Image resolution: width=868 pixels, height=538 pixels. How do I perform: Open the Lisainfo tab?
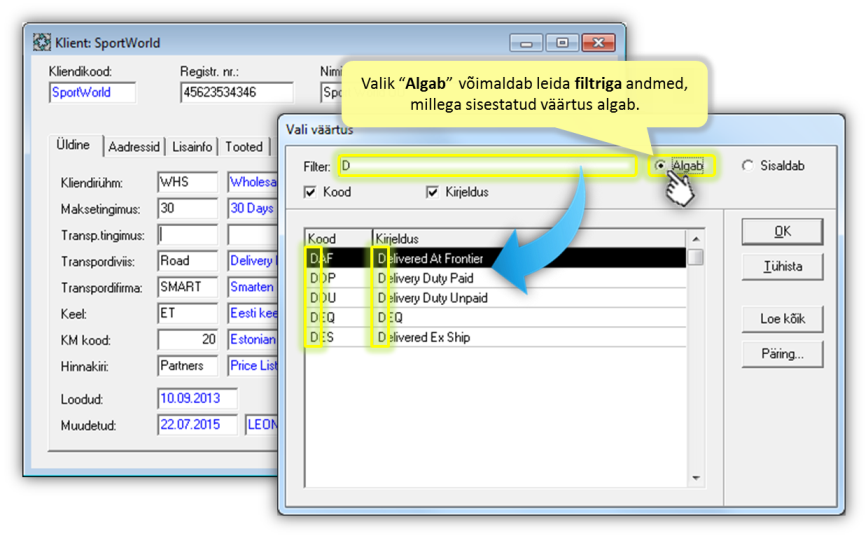point(192,147)
